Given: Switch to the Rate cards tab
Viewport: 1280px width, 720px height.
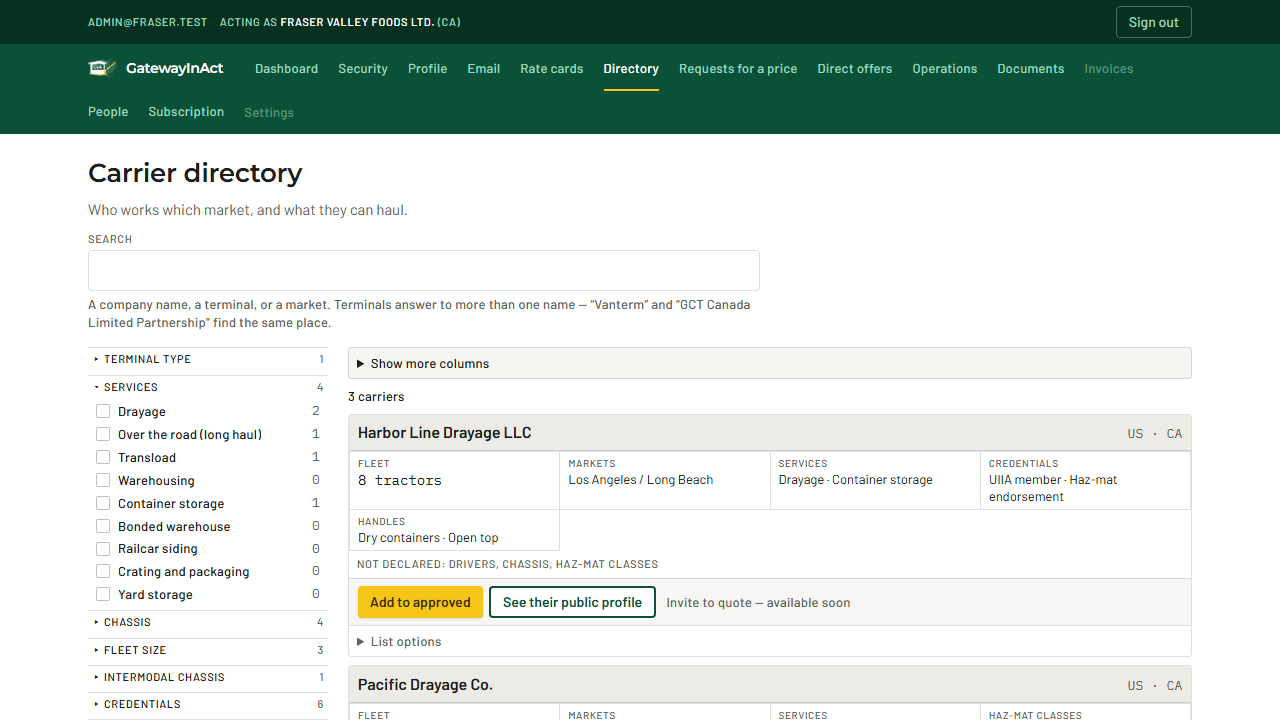Looking at the screenshot, I should 552,69.
